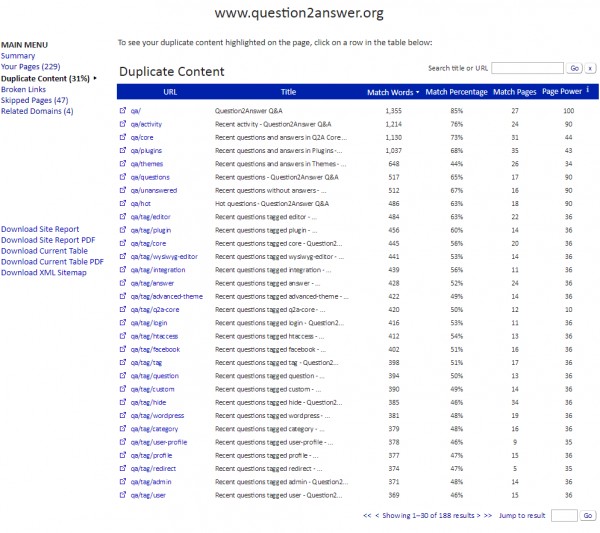Open the qa/themes page via its icon
This screenshot has width=600, height=533.
click(123, 163)
